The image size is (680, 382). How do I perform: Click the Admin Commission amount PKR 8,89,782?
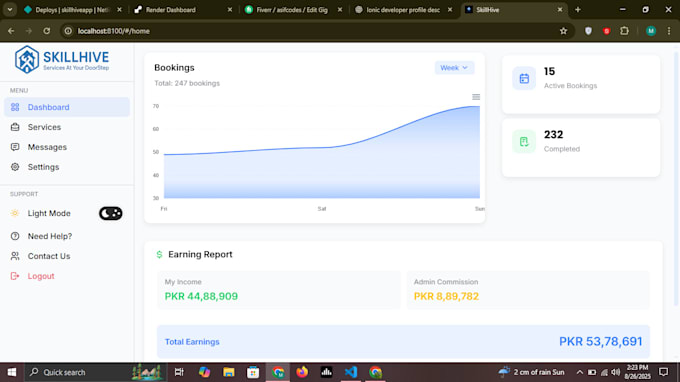click(x=446, y=296)
